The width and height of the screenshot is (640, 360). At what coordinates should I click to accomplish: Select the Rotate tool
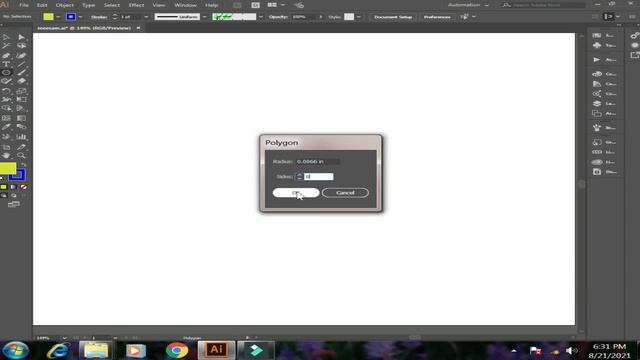[x=6, y=91]
